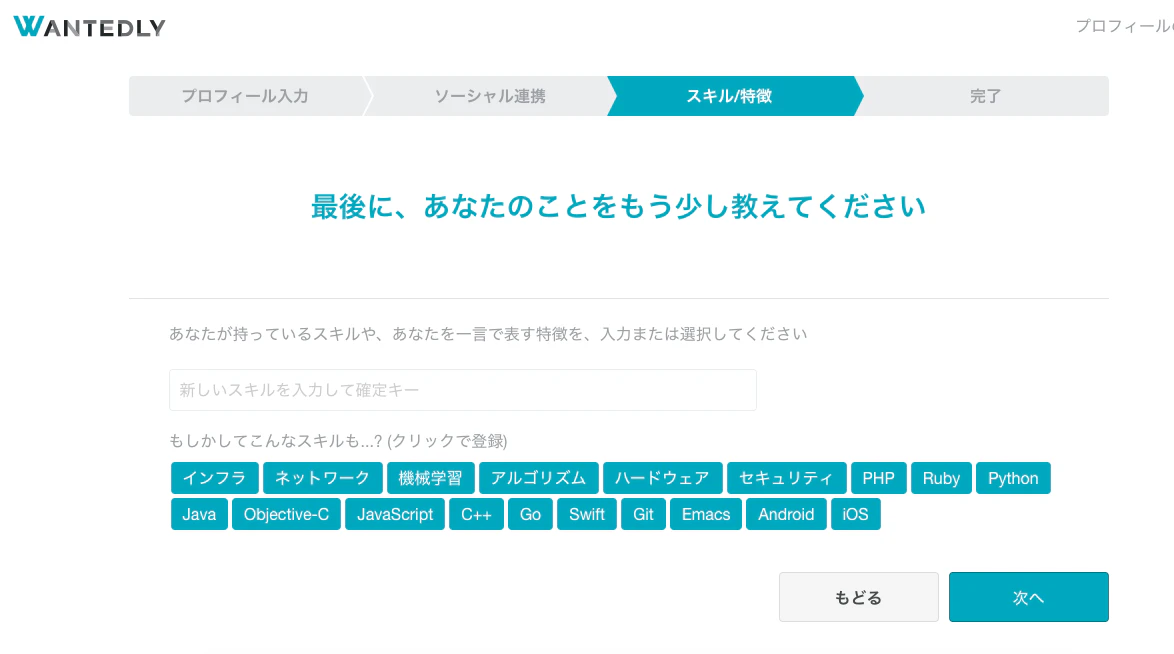
Task: Add the Git skill tag
Action: (x=643, y=514)
